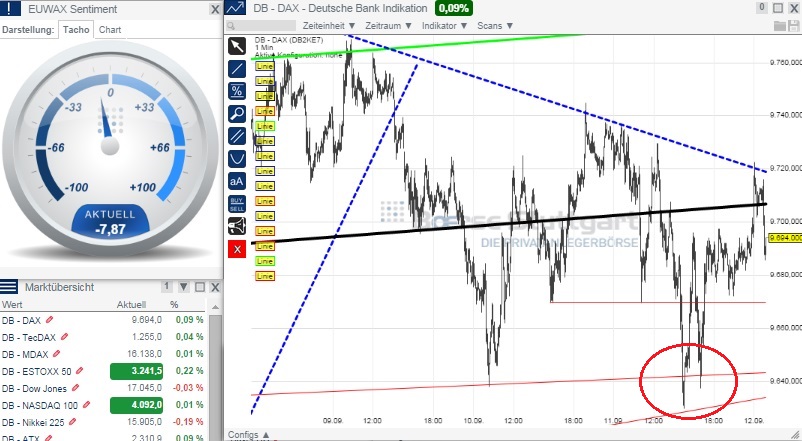Click the green 3.241,5 ESTOXX value cell
802x441 pixels.
pos(137,371)
